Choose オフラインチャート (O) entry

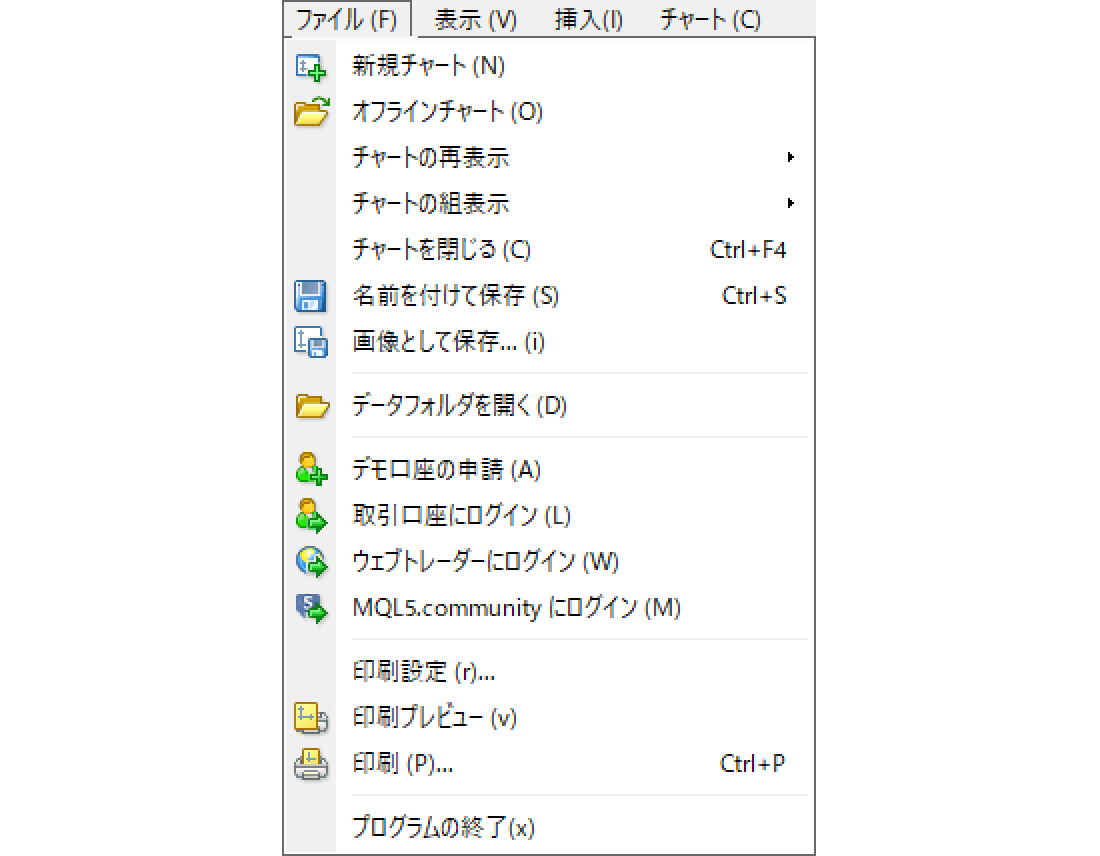[x=448, y=112]
